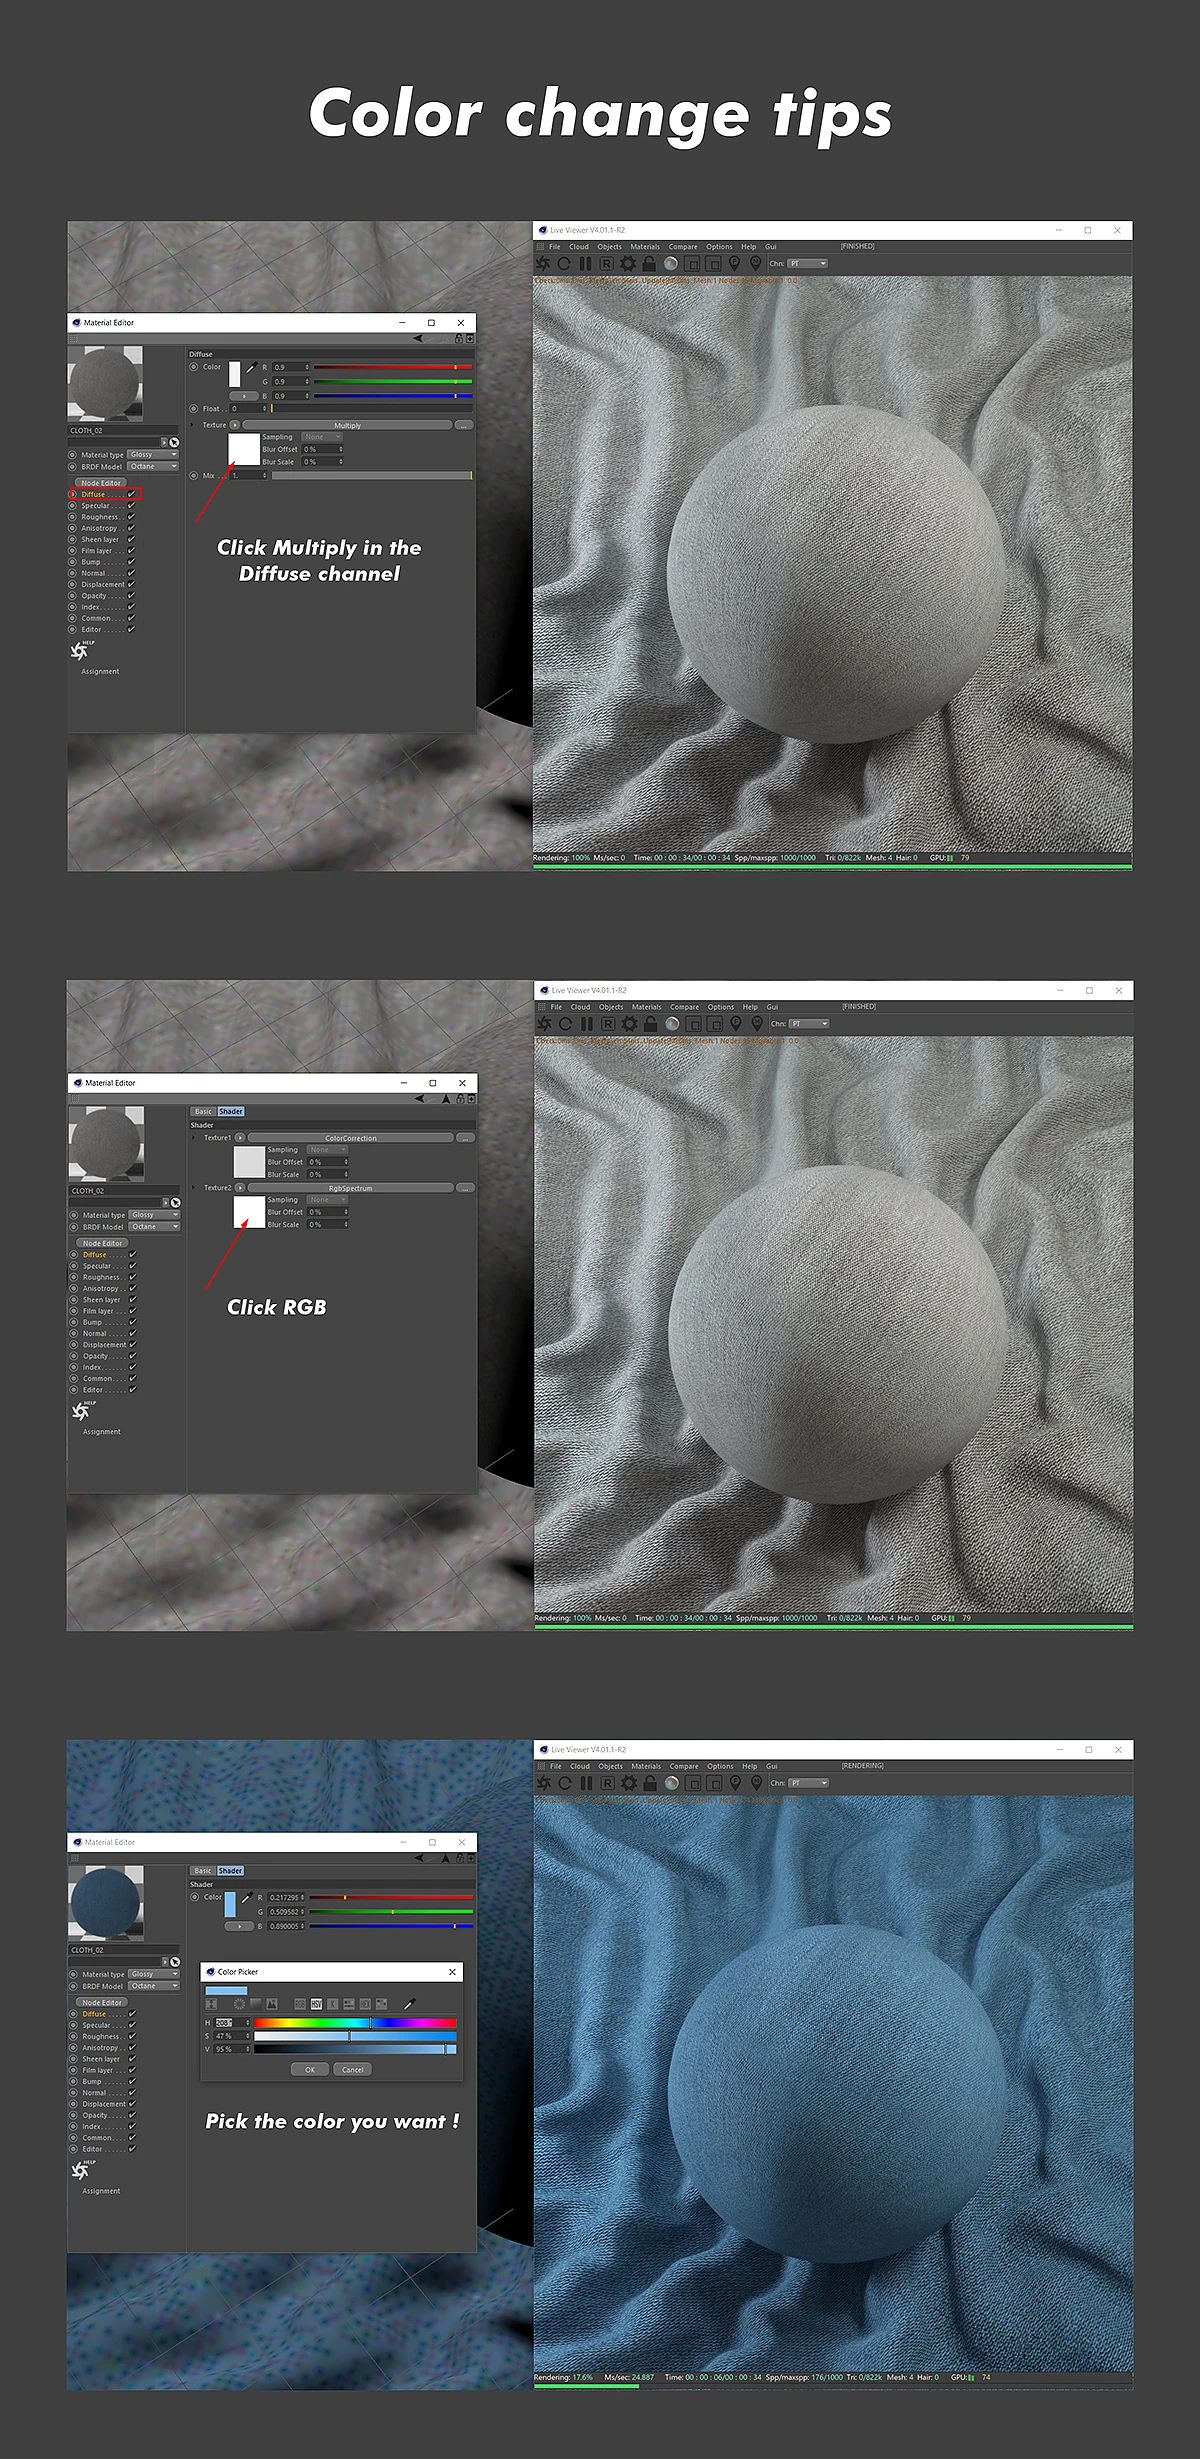The image size is (1200, 2459).
Task: Click the lock resolution icon in the rendering Live Viewer
Action: pyautogui.click(x=650, y=1783)
